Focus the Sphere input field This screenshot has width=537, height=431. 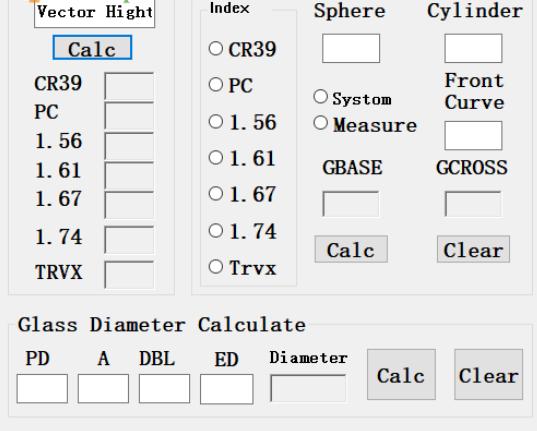(x=351, y=48)
